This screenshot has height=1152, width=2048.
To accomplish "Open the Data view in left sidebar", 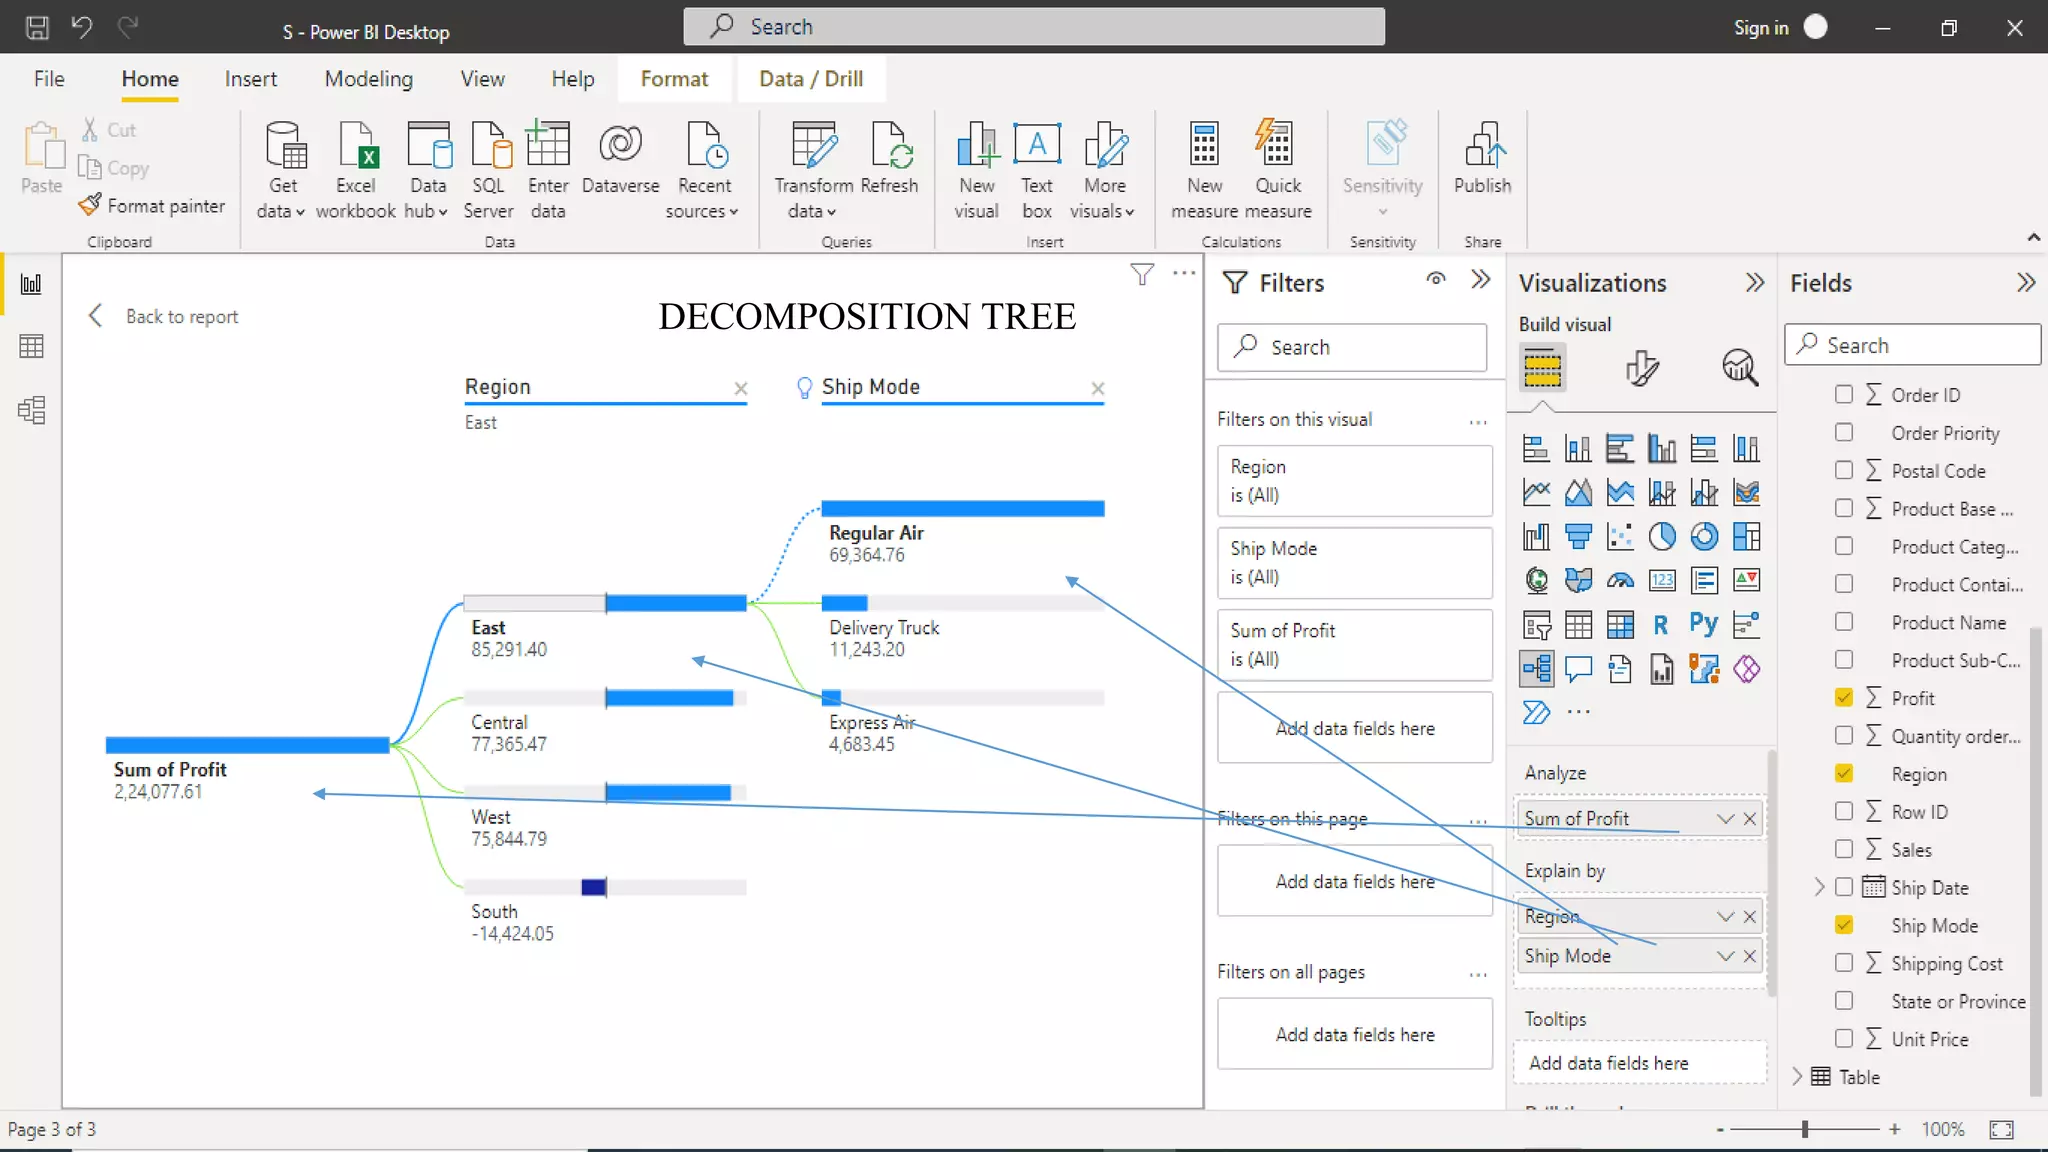I will point(31,347).
